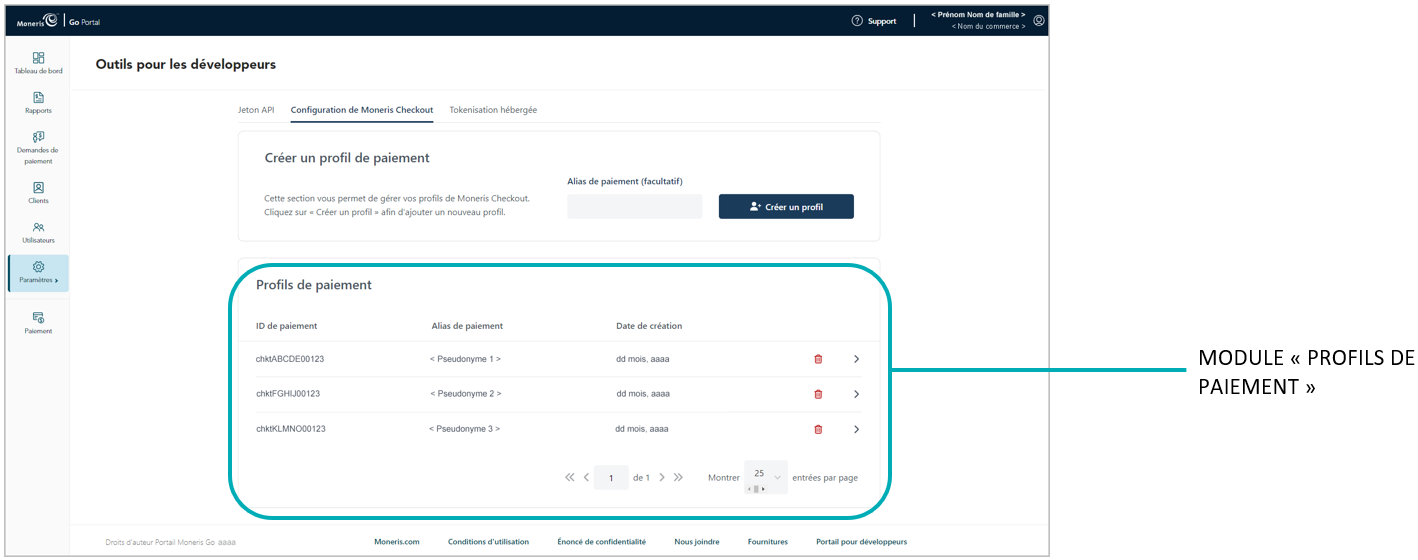The image size is (1418, 560).
Task: Open the Utilisateurs section
Action: pyautogui.click(x=38, y=233)
